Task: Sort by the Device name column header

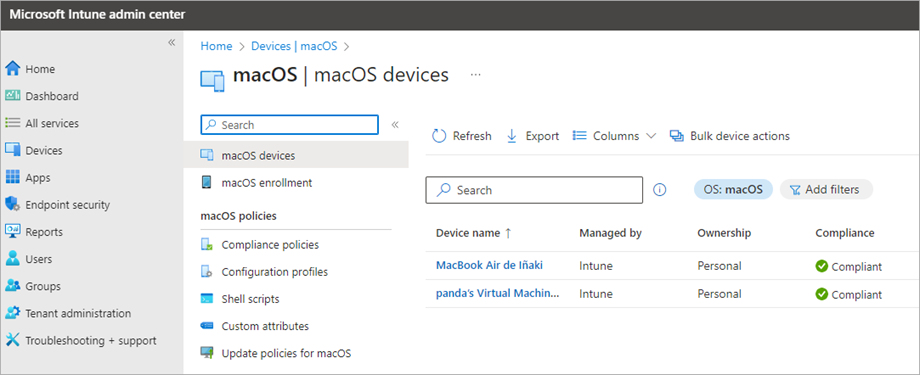Action: point(473,233)
